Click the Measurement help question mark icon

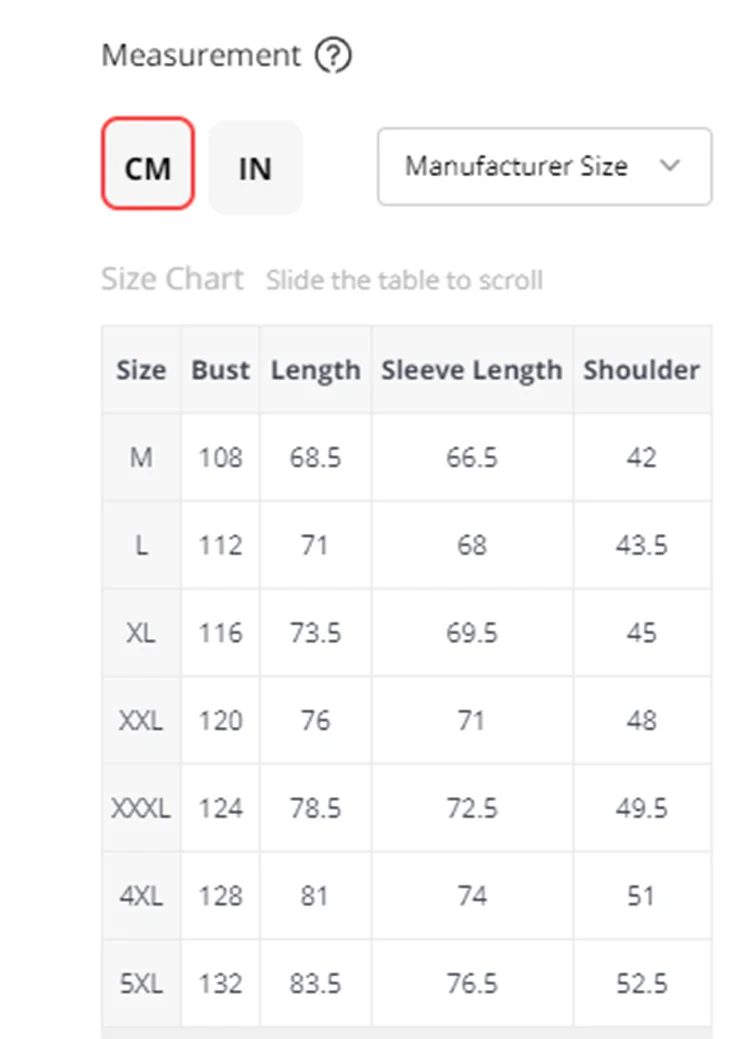coord(333,56)
